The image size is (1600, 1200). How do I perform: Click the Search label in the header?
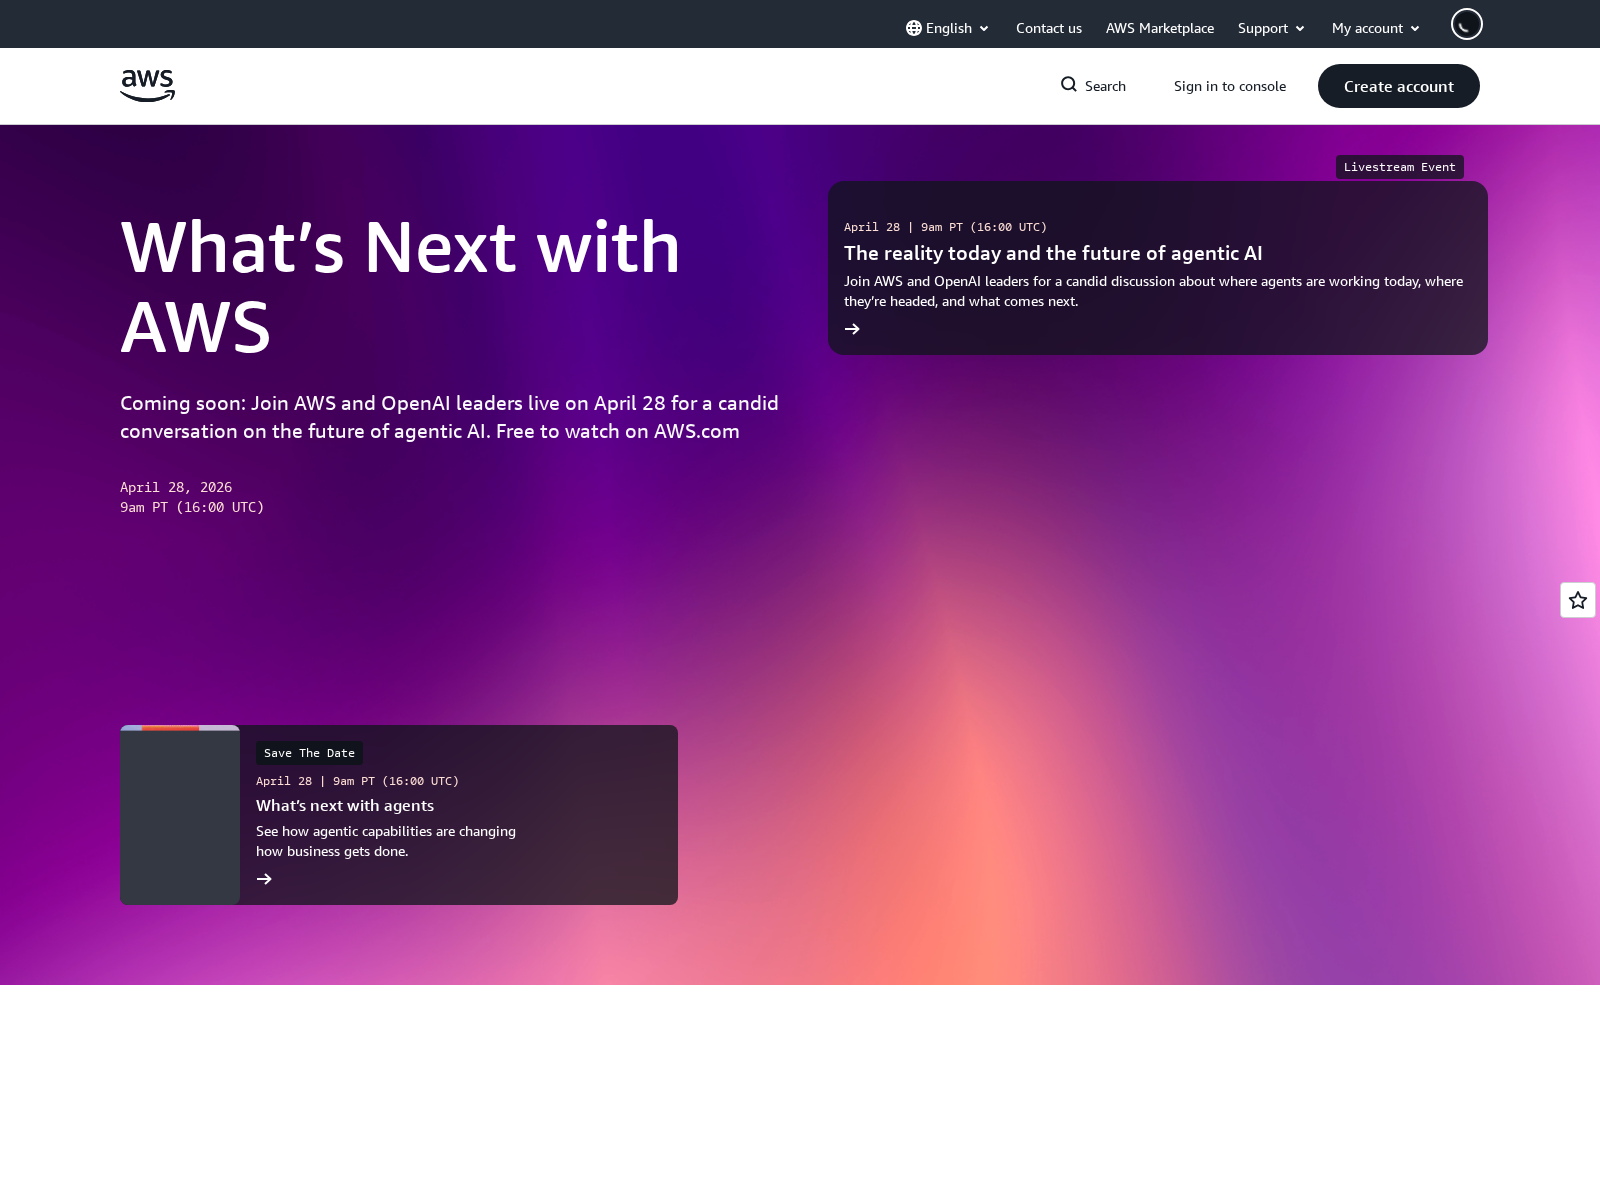point(1106,86)
